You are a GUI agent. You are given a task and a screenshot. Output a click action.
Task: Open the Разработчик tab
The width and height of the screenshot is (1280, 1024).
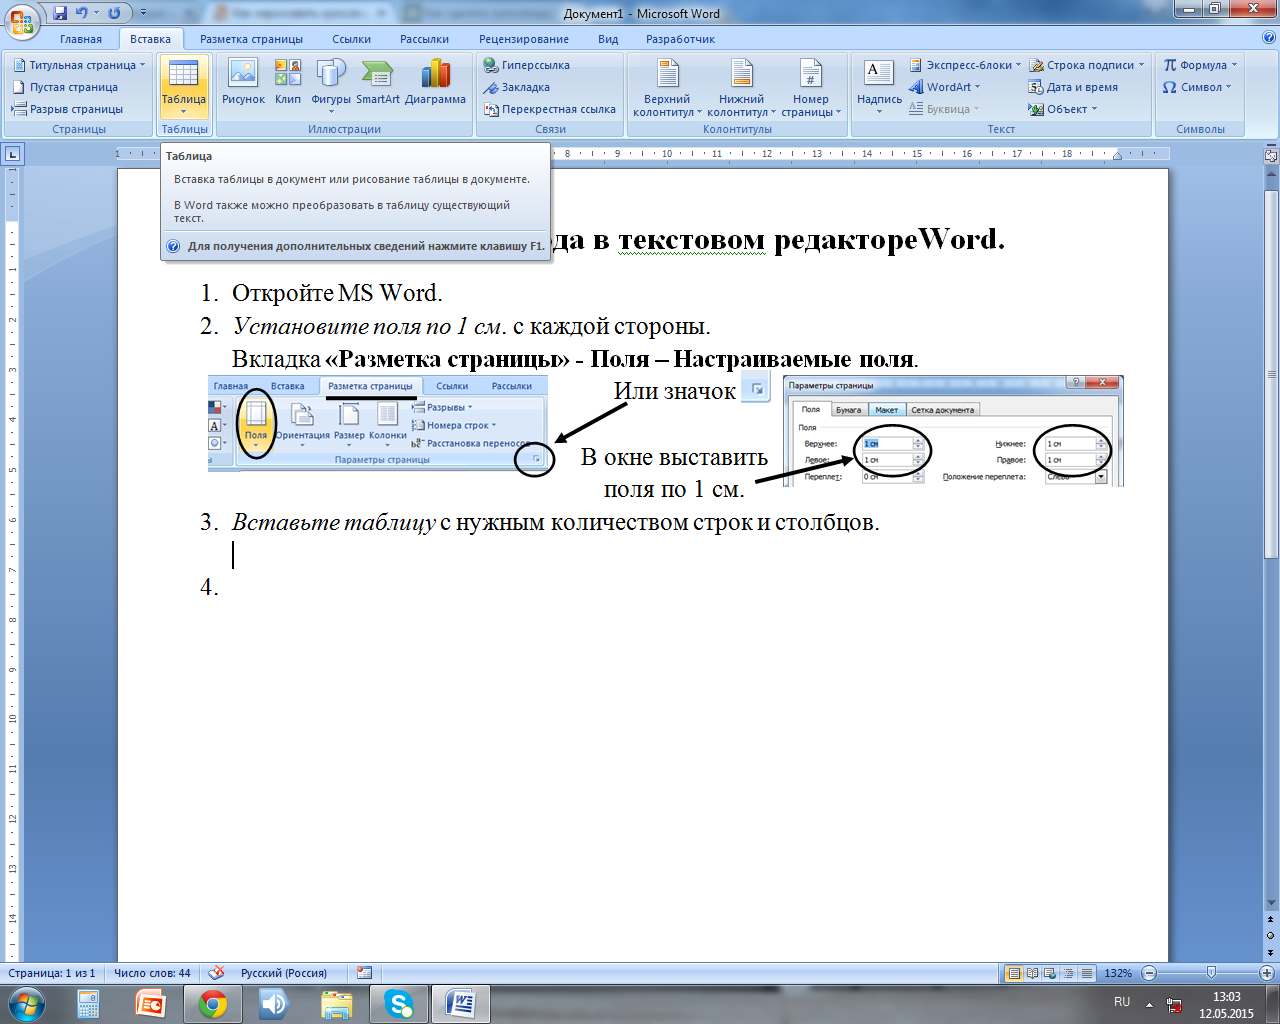pos(680,39)
